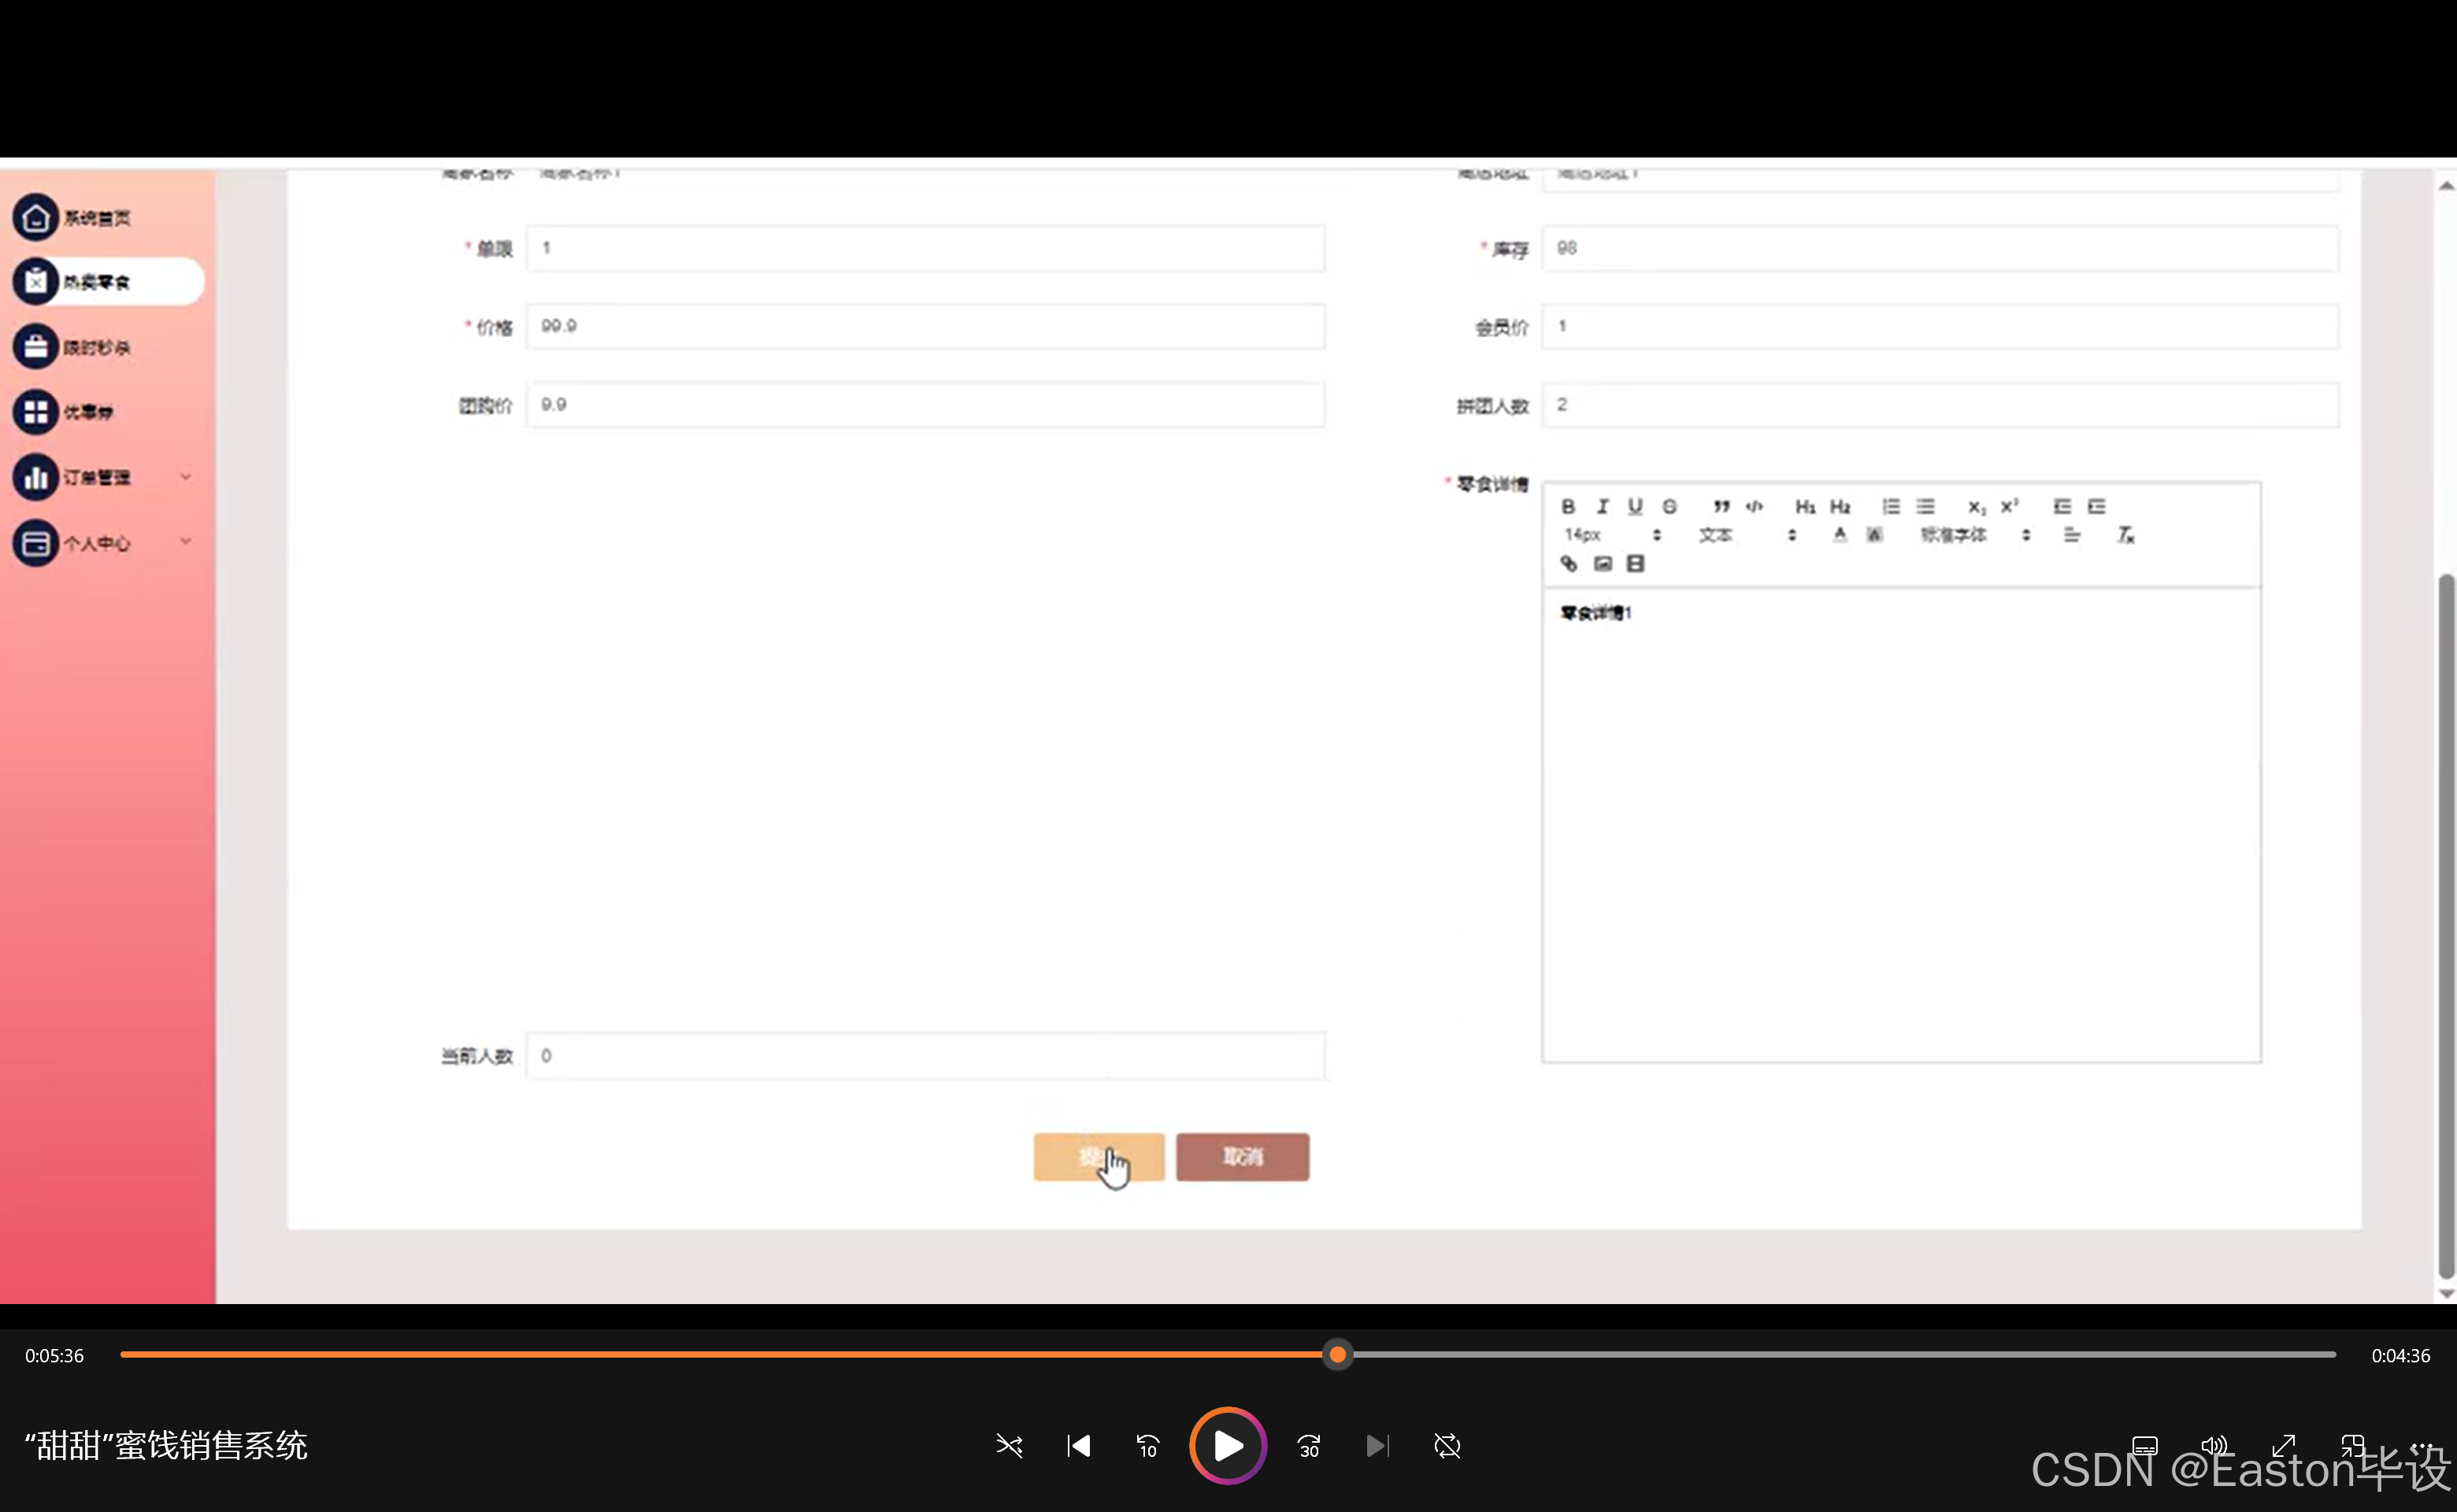Expand the 个人中心 chevron
Viewport: 2457px width, 1512px height.
point(185,542)
